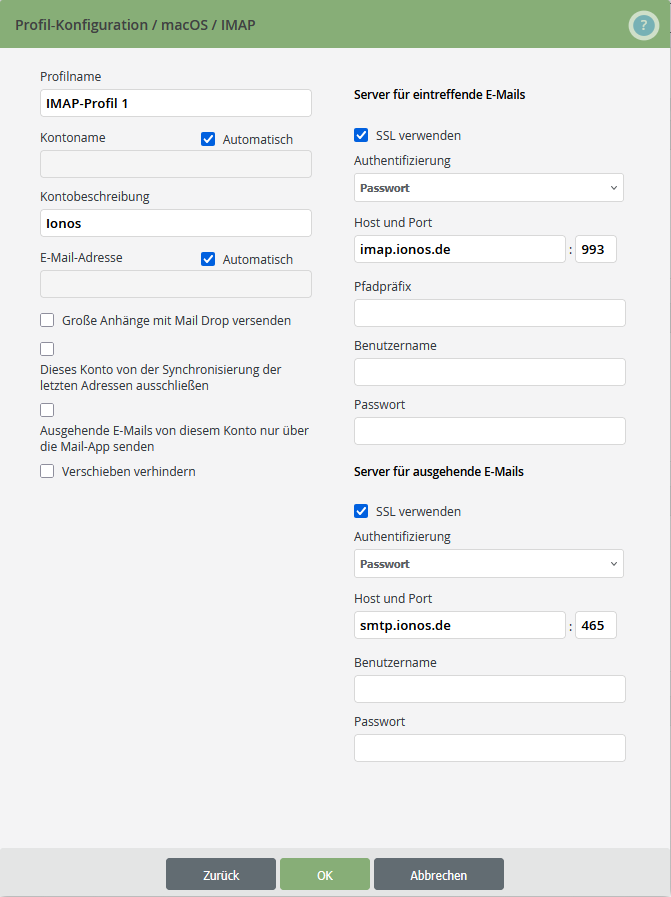Open the outgoing Authentifizierung dropdown
The height and width of the screenshot is (897, 671).
click(488, 563)
